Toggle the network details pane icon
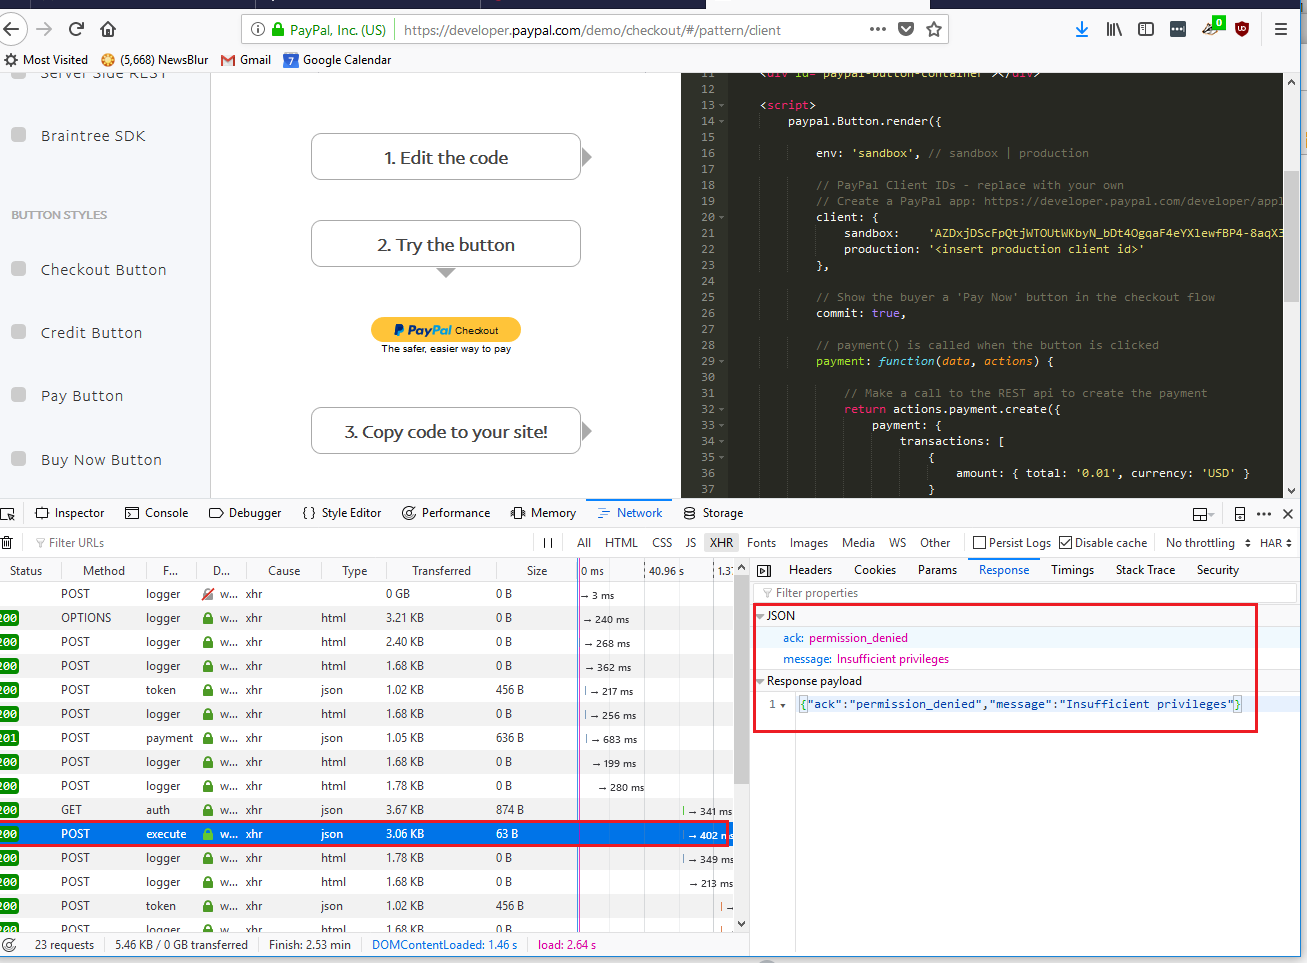Image resolution: width=1307 pixels, height=963 pixels. tap(764, 570)
